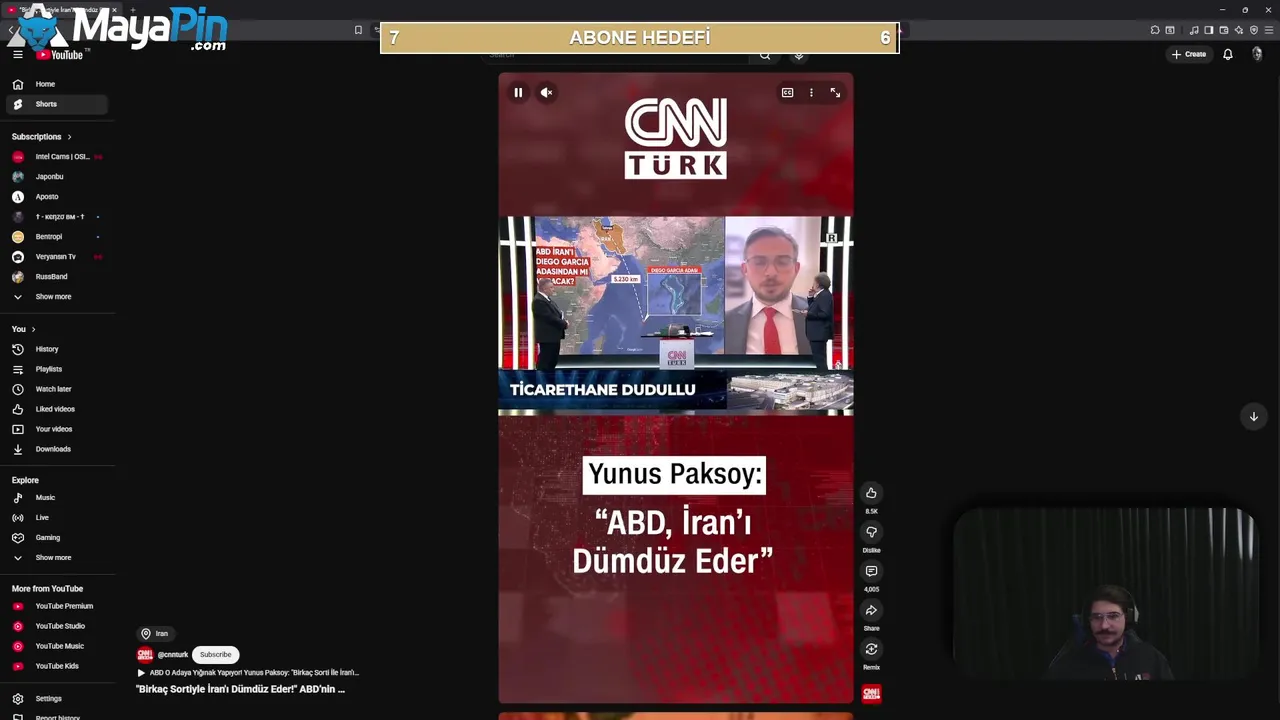Toggle closed captions on the Short
Screen dimensions: 1280x720
coord(787,92)
